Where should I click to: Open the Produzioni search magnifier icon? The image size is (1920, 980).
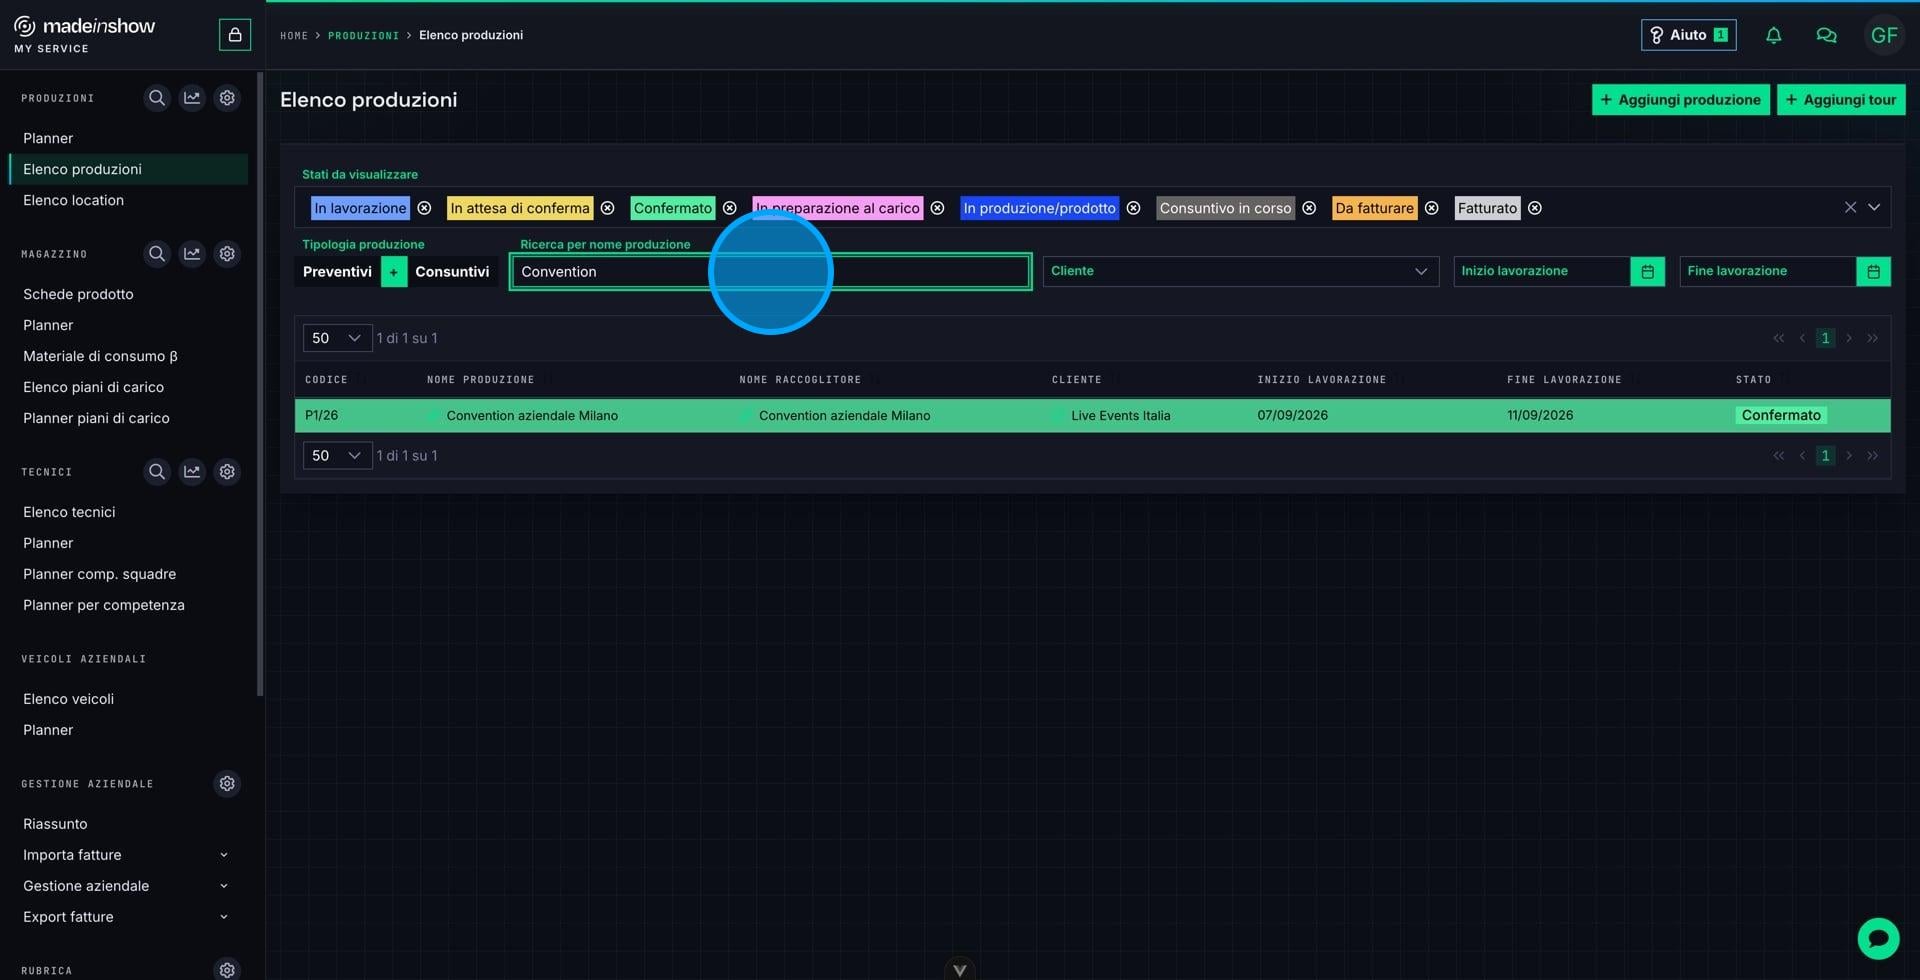pos(157,98)
